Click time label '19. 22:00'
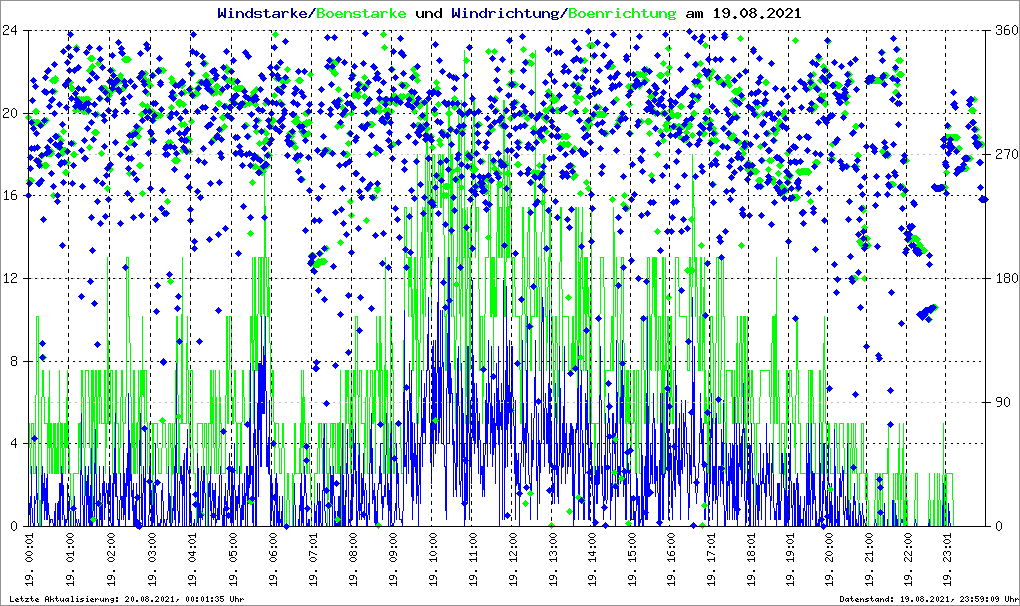This screenshot has width=1020, height=606. pyautogui.click(x=908, y=559)
